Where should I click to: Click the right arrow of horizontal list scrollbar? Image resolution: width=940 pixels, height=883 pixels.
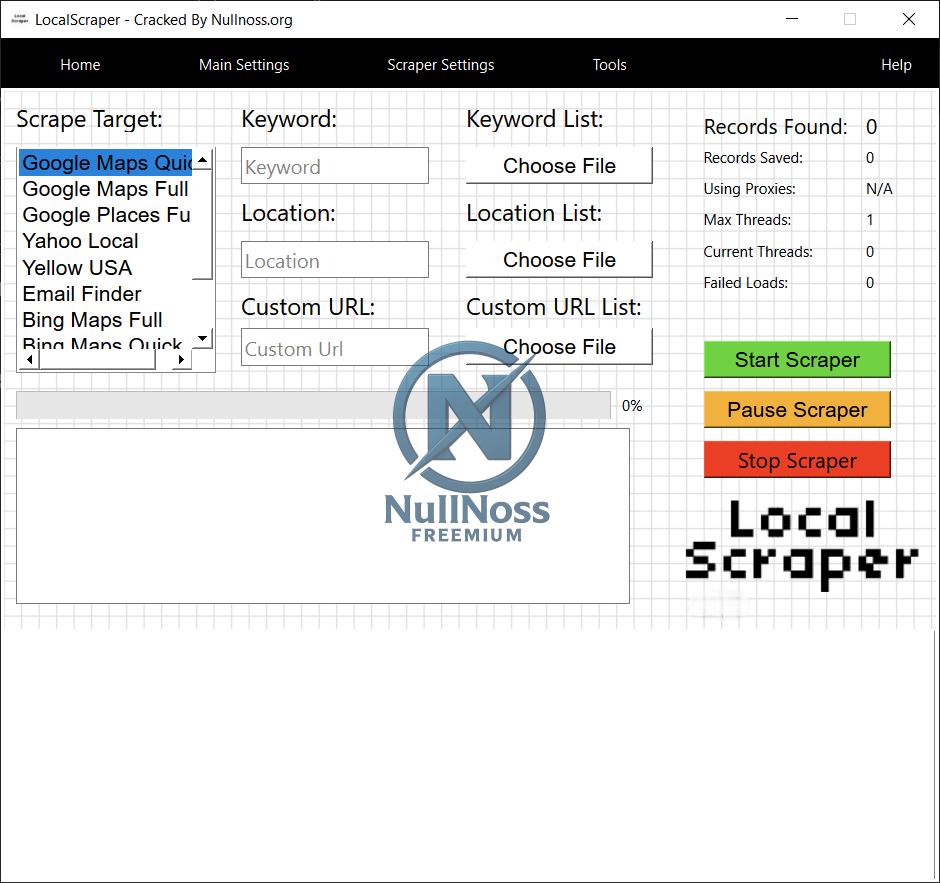pyautogui.click(x=181, y=360)
